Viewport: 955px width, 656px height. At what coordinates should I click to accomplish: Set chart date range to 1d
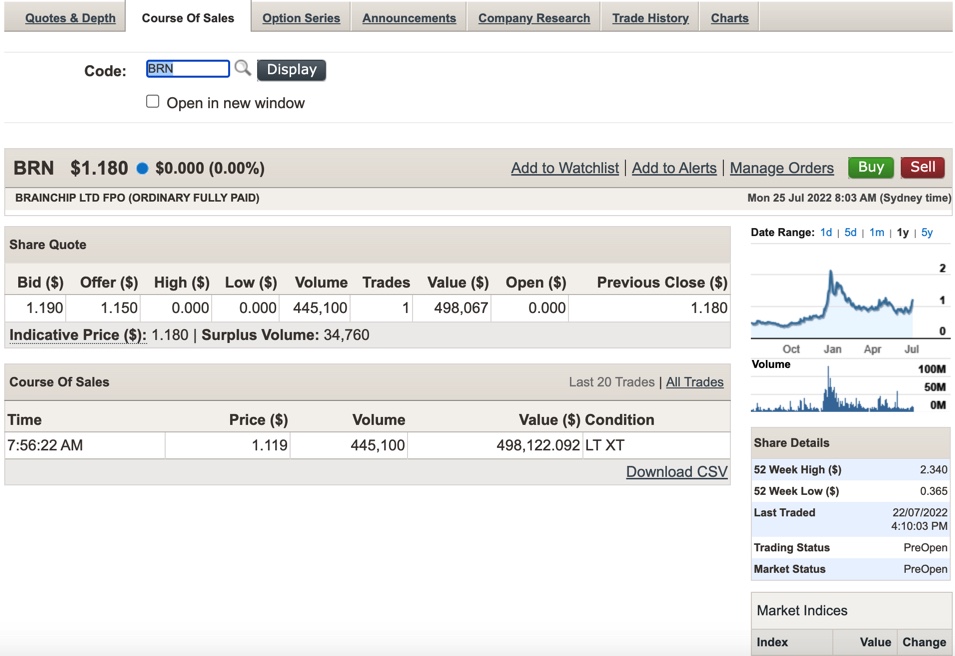tap(825, 232)
